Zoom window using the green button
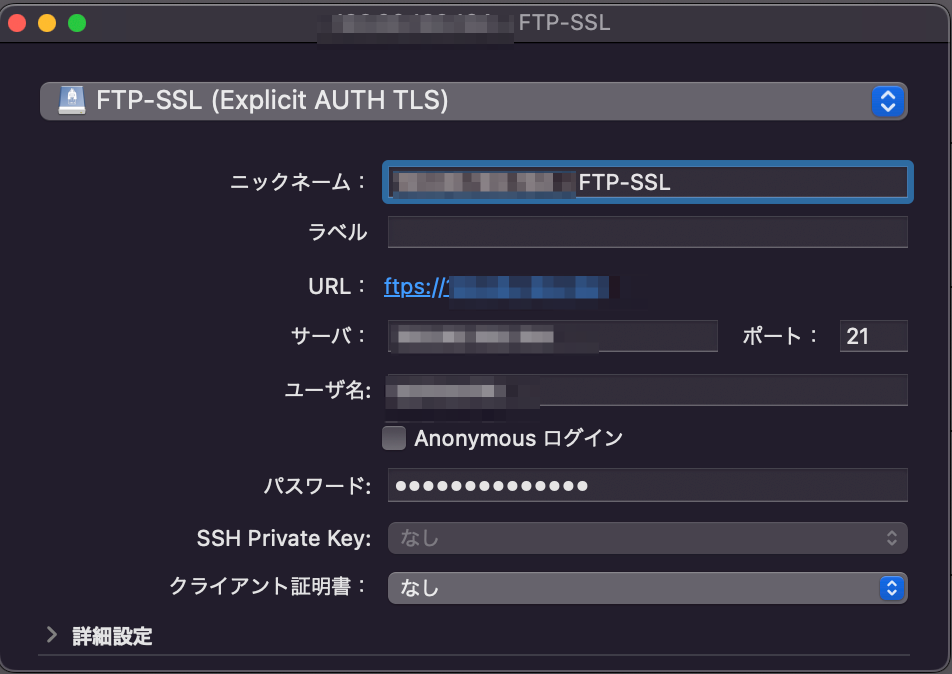This screenshot has width=952, height=674. pyautogui.click(x=77, y=23)
